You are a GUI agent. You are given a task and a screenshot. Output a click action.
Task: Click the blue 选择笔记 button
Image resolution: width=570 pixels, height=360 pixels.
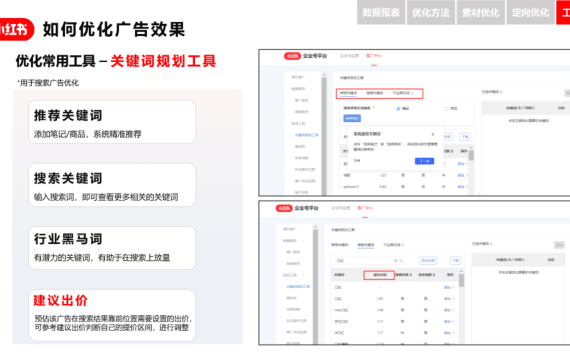(x=352, y=118)
